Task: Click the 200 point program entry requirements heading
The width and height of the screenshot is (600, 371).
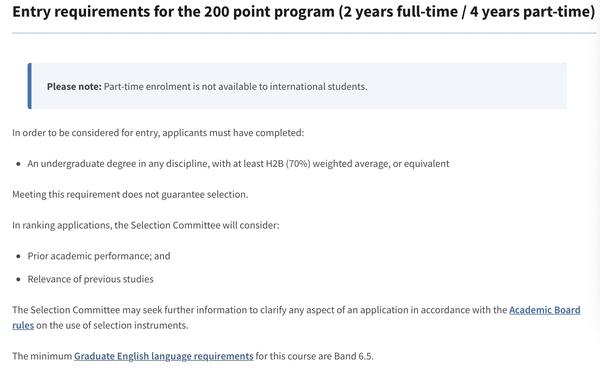Action: click(303, 12)
